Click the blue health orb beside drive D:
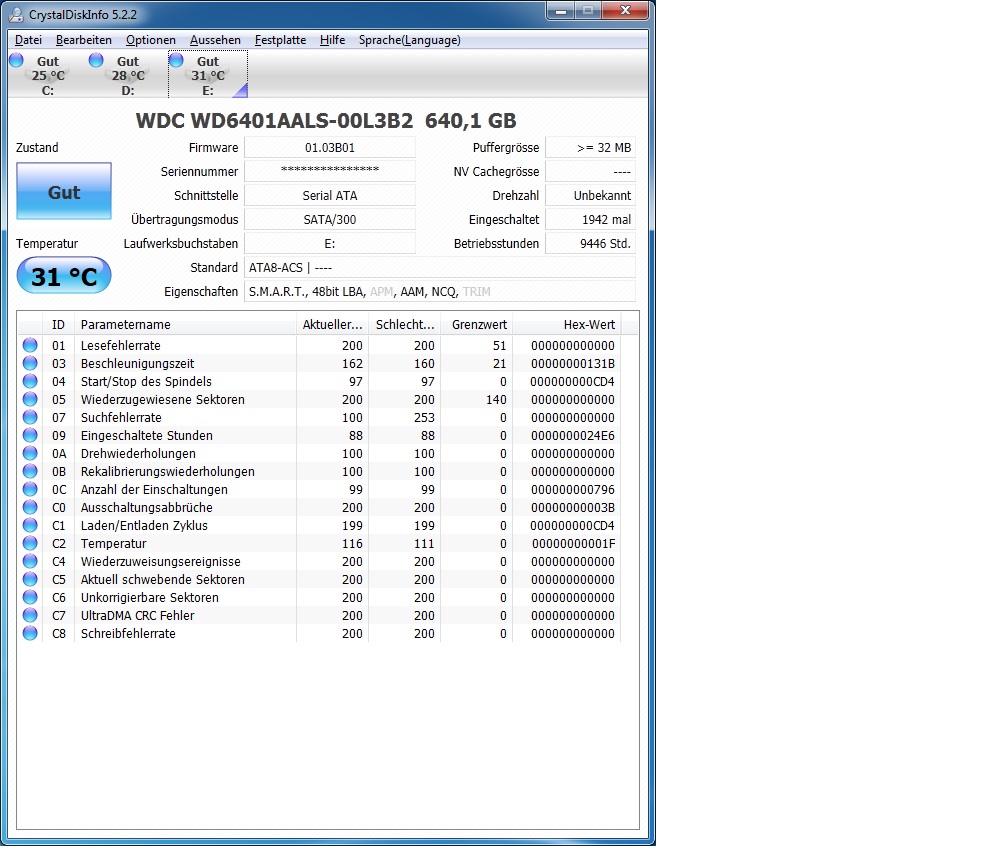Viewport: 1008px width, 846px height. (x=96, y=60)
